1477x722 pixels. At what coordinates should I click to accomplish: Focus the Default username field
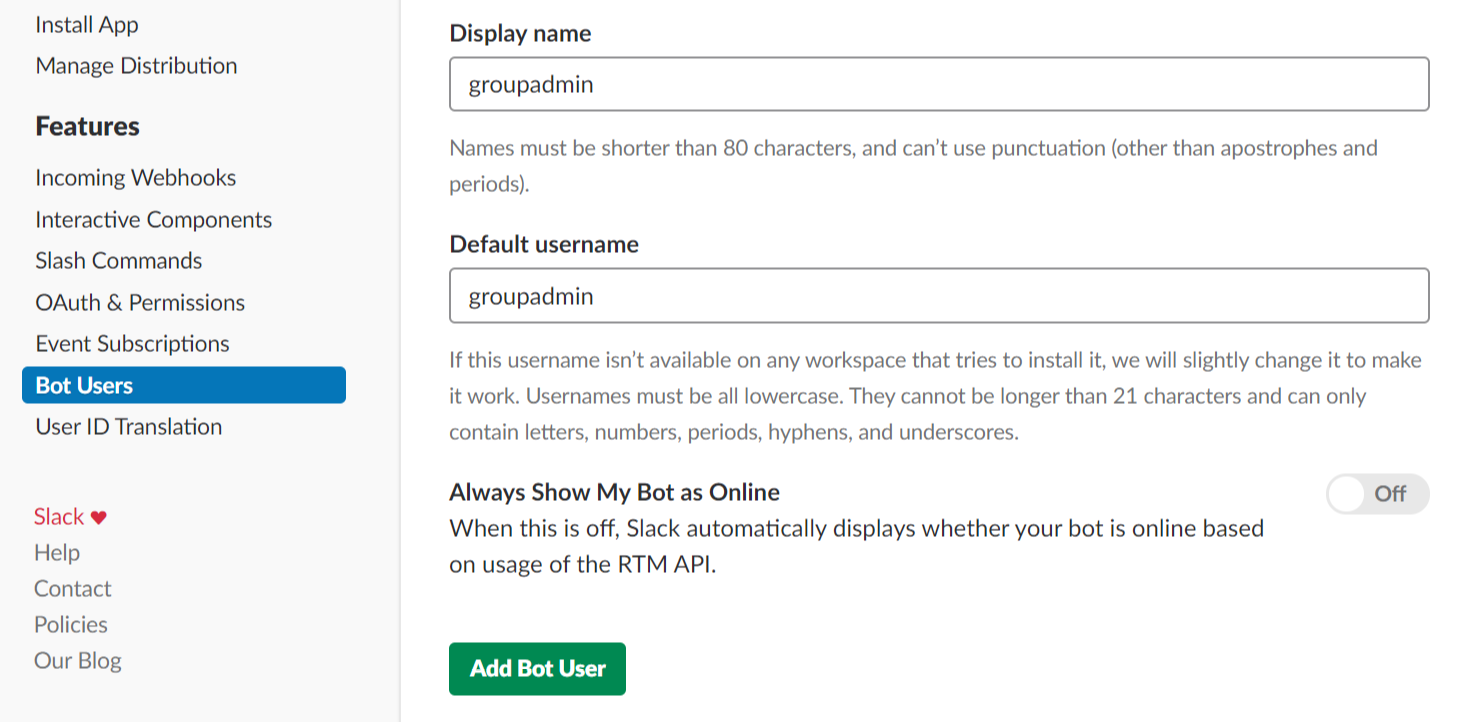tap(939, 296)
